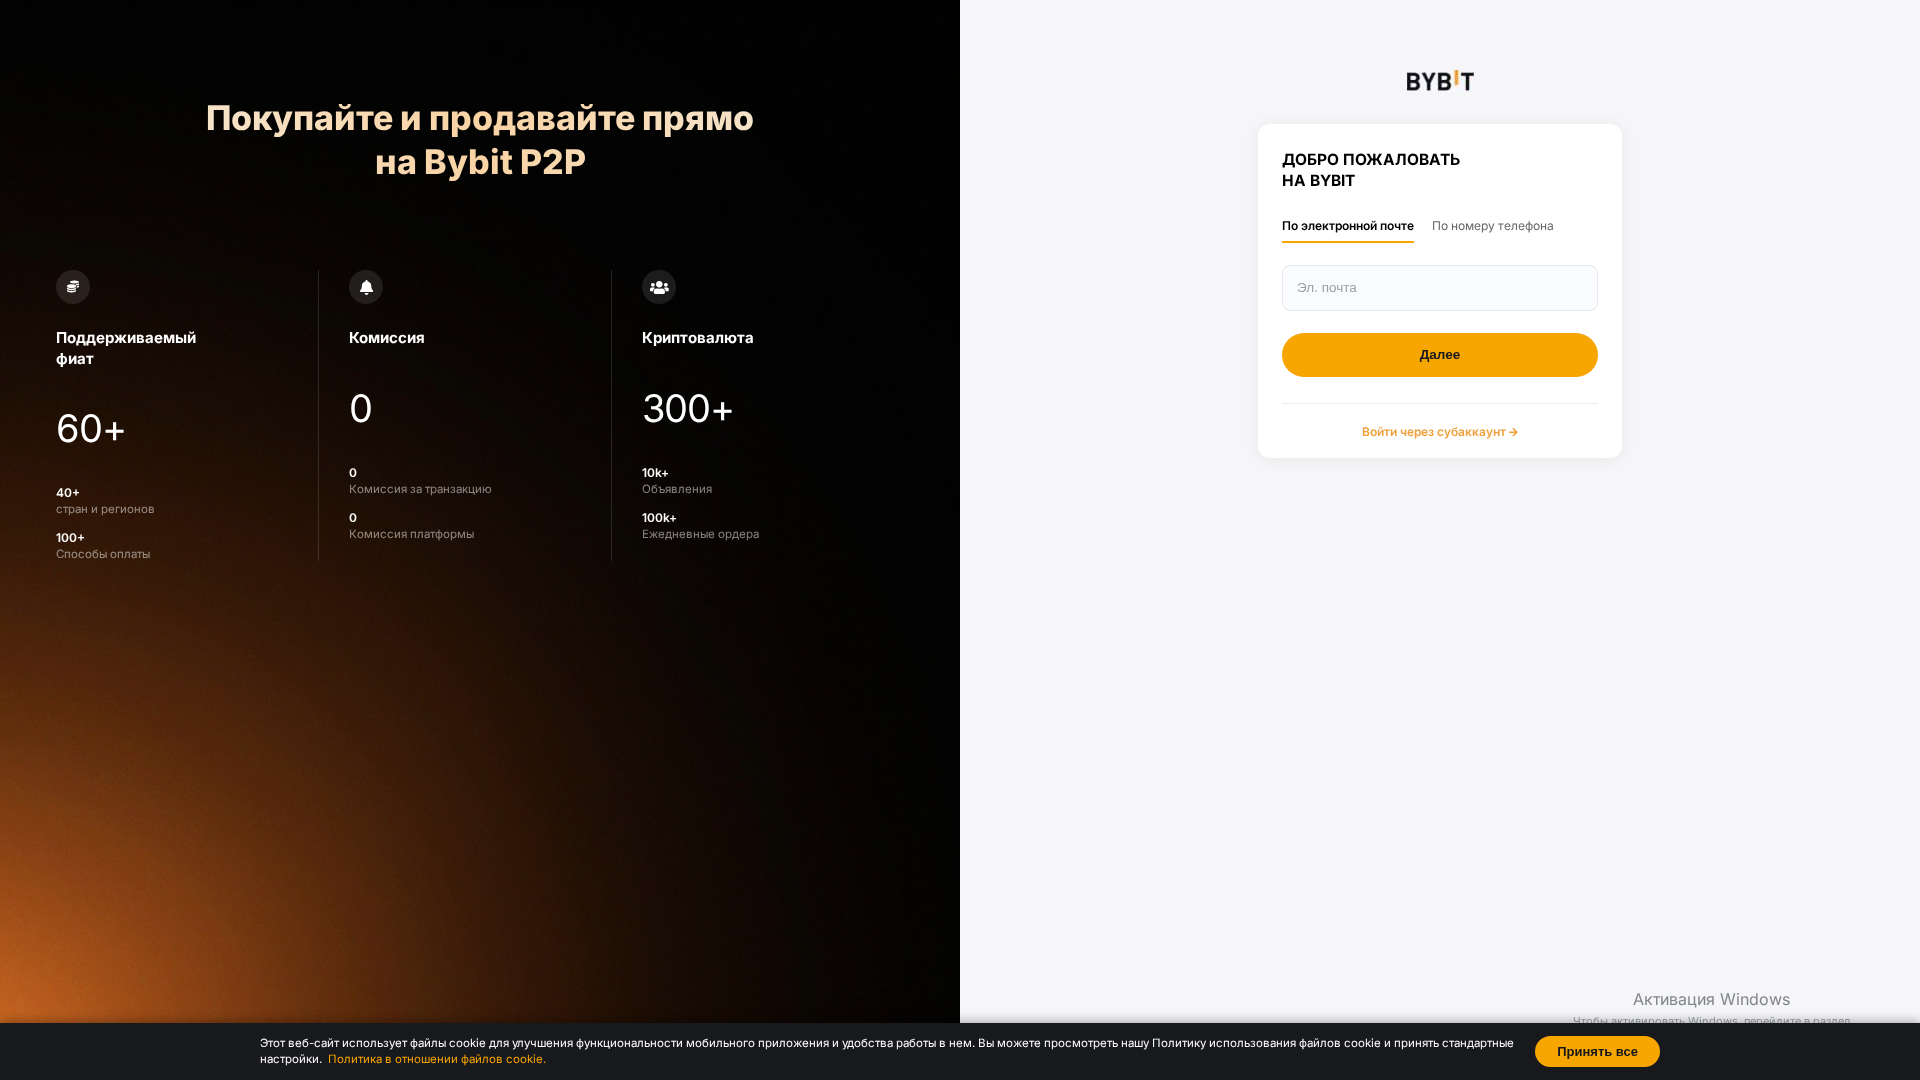This screenshot has width=1920, height=1080.
Task: Click the Ежедневные ордера label
Action: (700, 534)
